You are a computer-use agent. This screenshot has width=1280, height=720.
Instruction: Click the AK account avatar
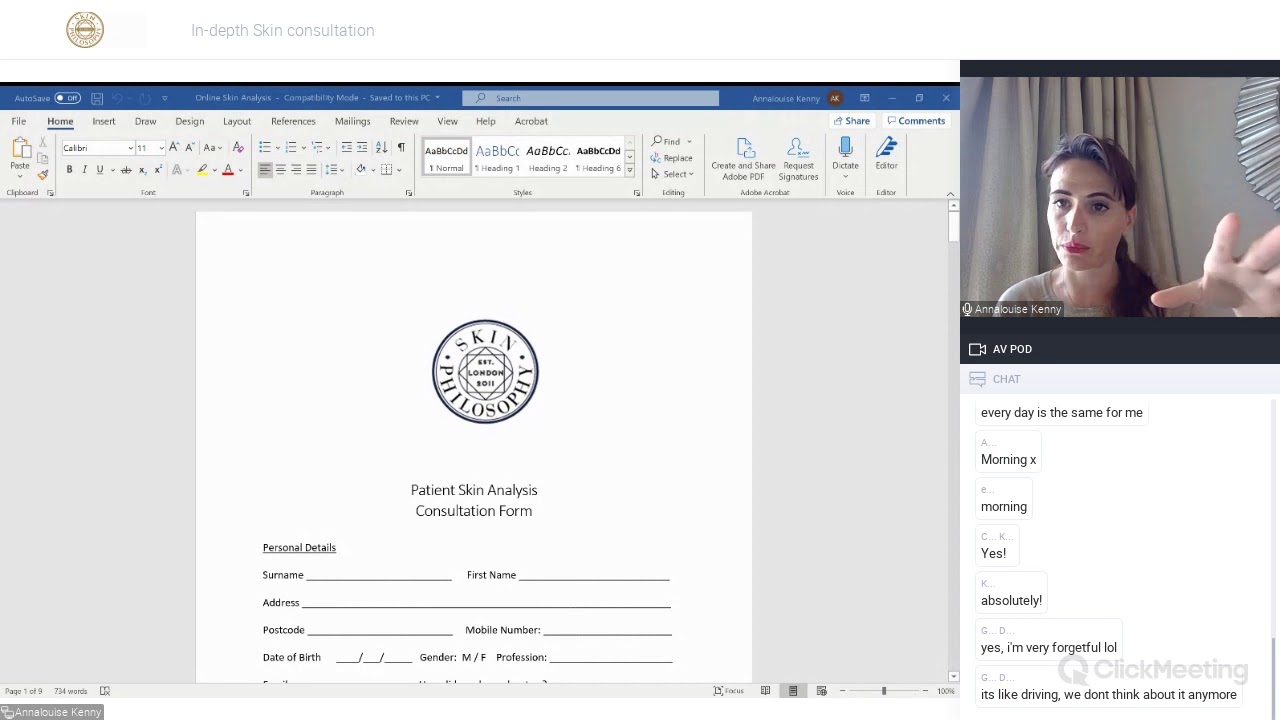coord(835,98)
